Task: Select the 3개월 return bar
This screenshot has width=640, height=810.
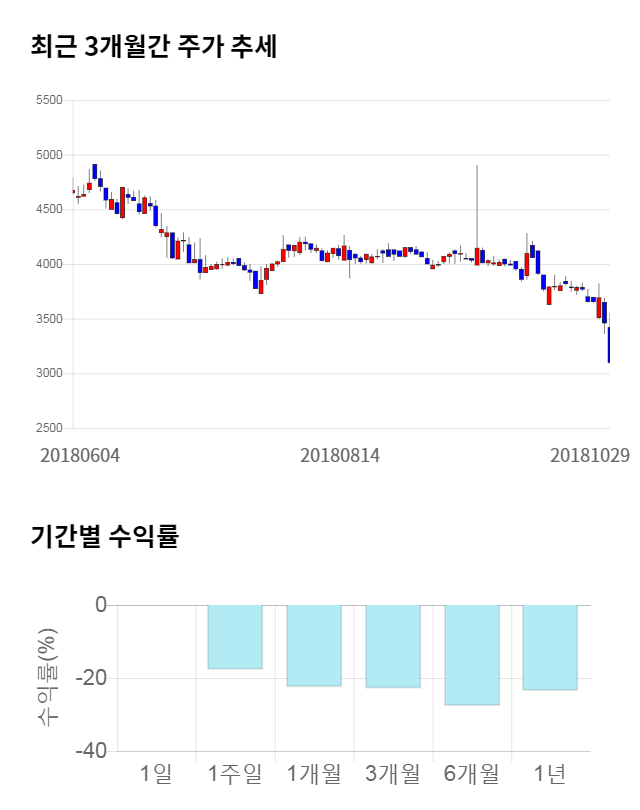Action: pyautogui.click(x=393, y=646)
